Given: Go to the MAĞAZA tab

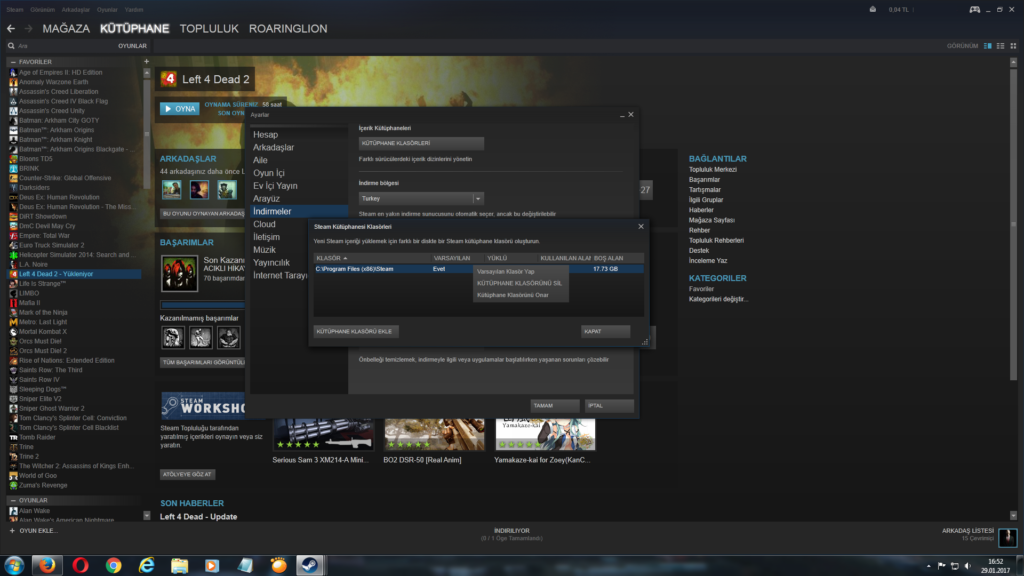Looking at the screenshot, I should (x=66, y=29).
